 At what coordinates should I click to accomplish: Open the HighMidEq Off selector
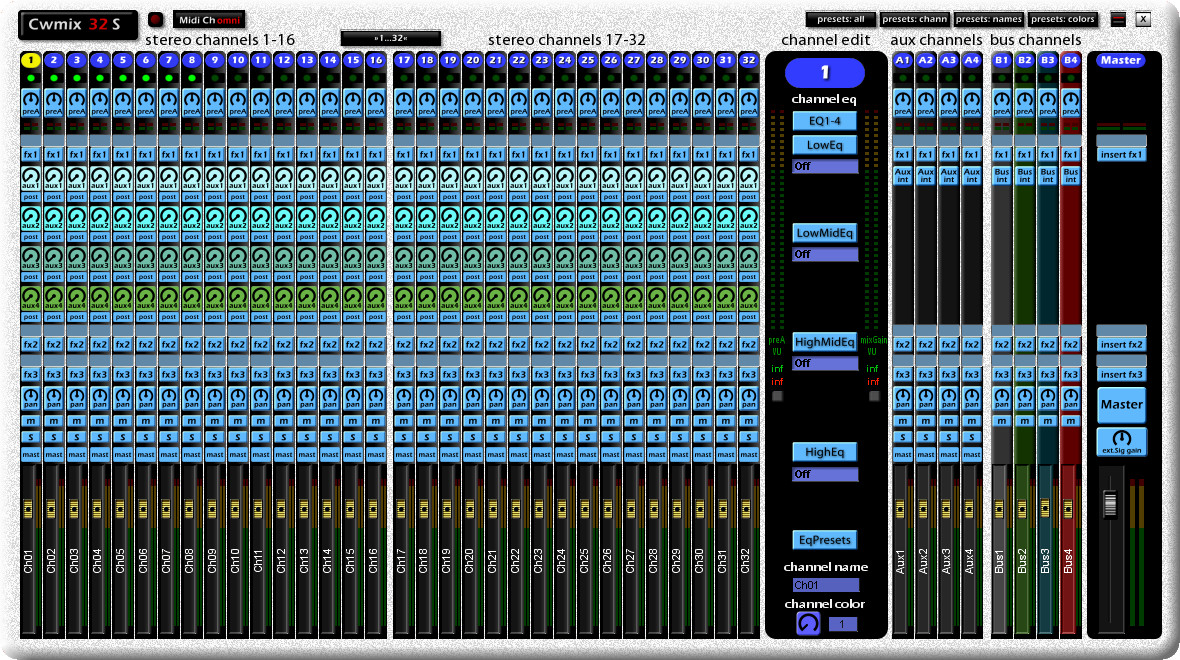pos(825,364)
